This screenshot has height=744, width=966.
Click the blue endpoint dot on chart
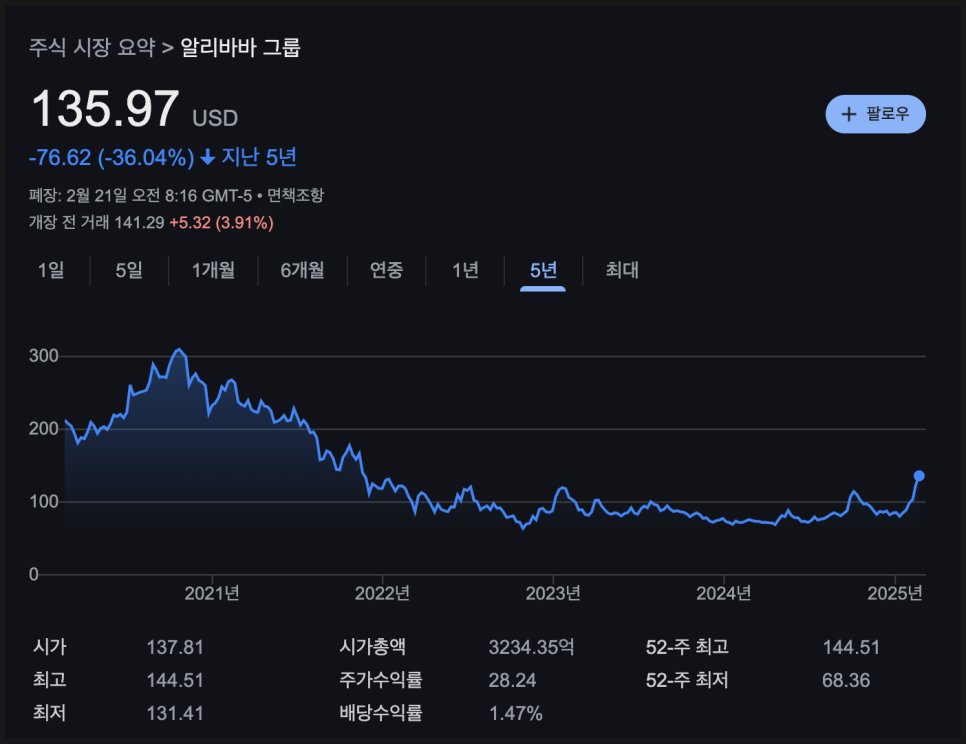tap(919, 475)
